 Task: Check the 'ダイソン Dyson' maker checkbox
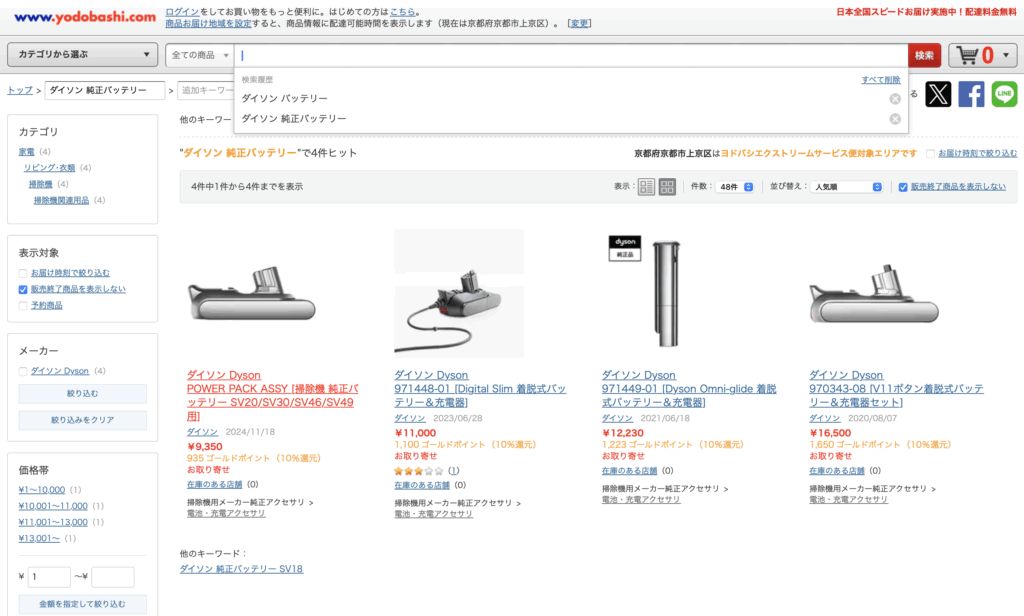click(x=24, y=371)
